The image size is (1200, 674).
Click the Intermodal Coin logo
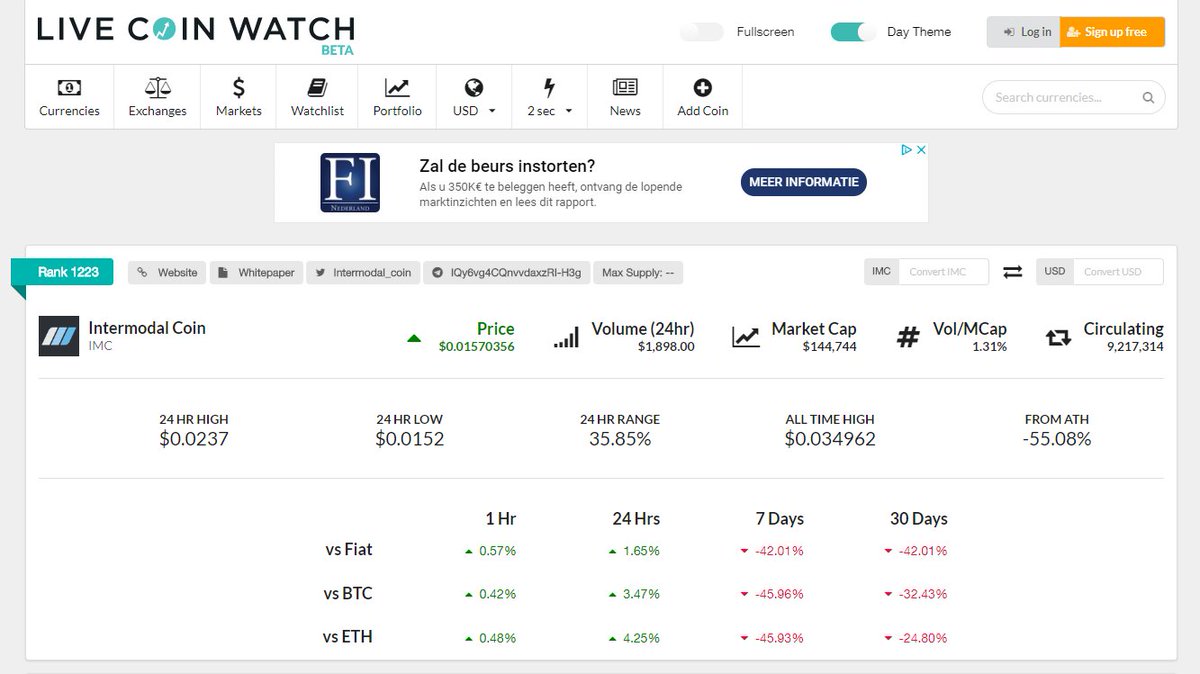coord(59,336)
